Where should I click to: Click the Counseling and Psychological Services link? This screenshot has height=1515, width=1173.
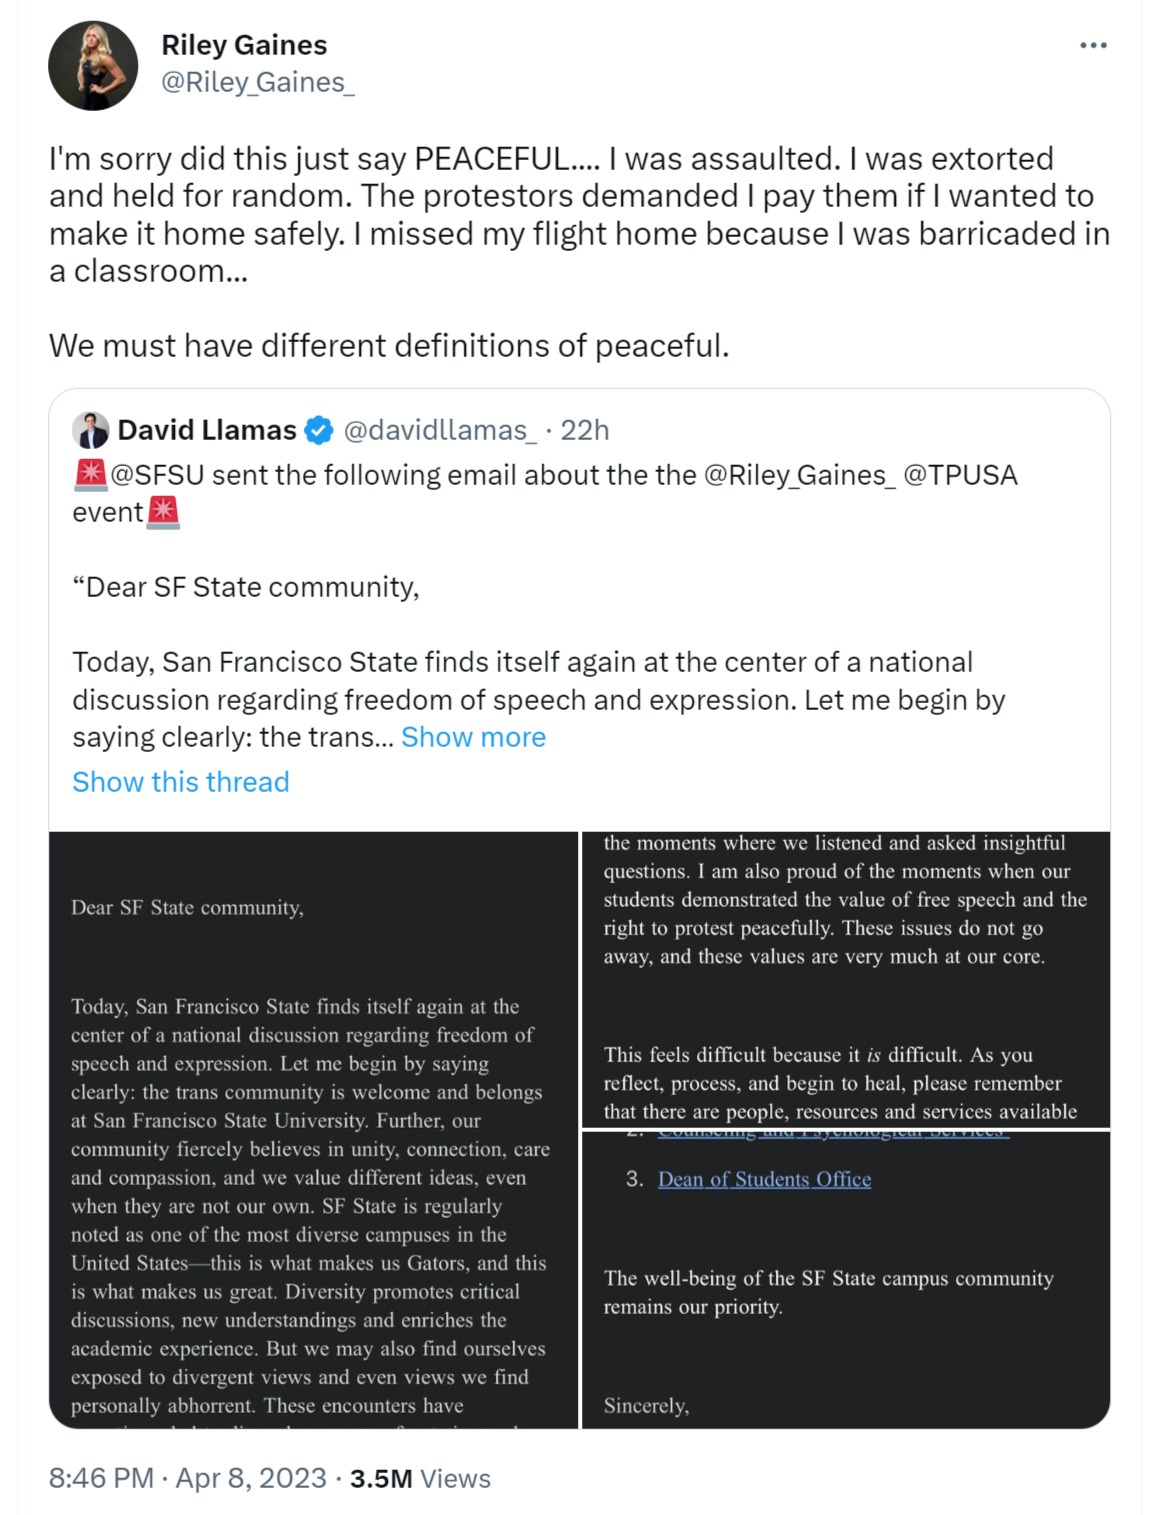click(x=832, y=1134)
